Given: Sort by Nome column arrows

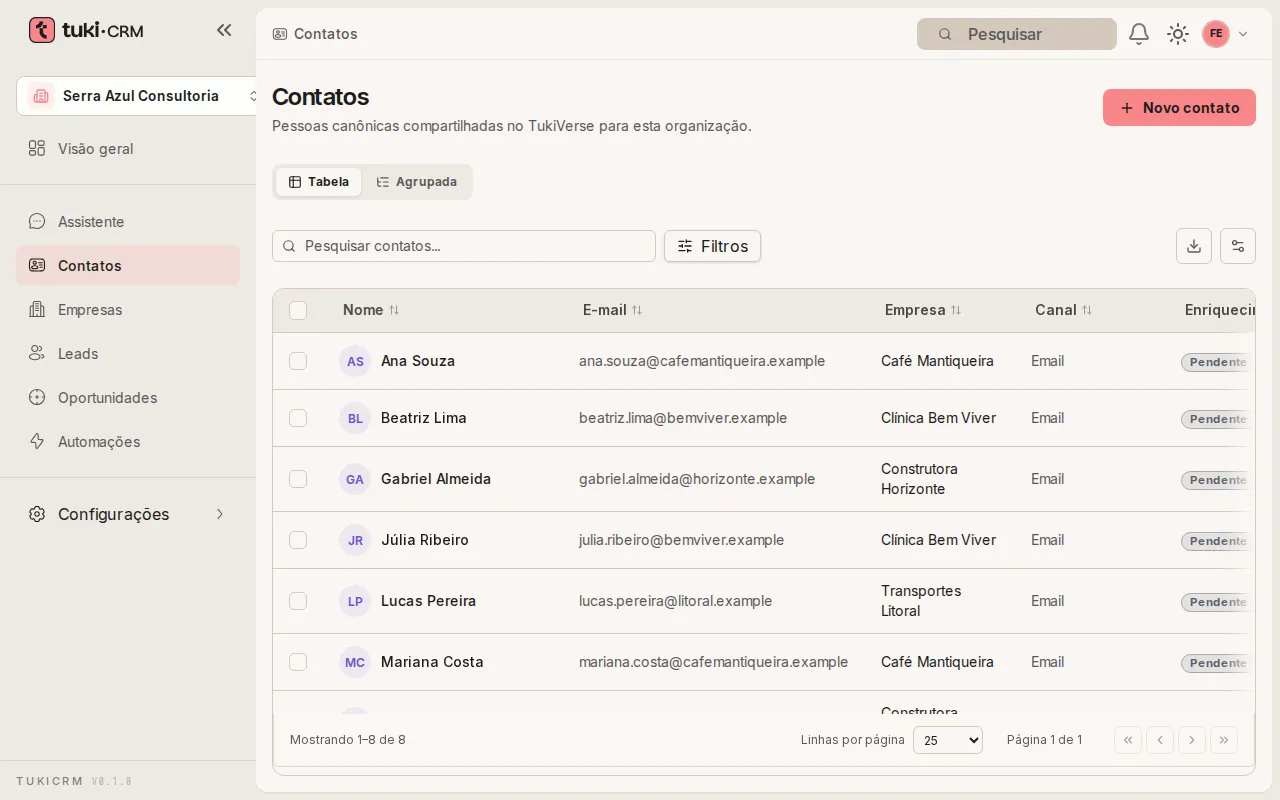Looking at the screenshot, I should (x=394, y=310).
